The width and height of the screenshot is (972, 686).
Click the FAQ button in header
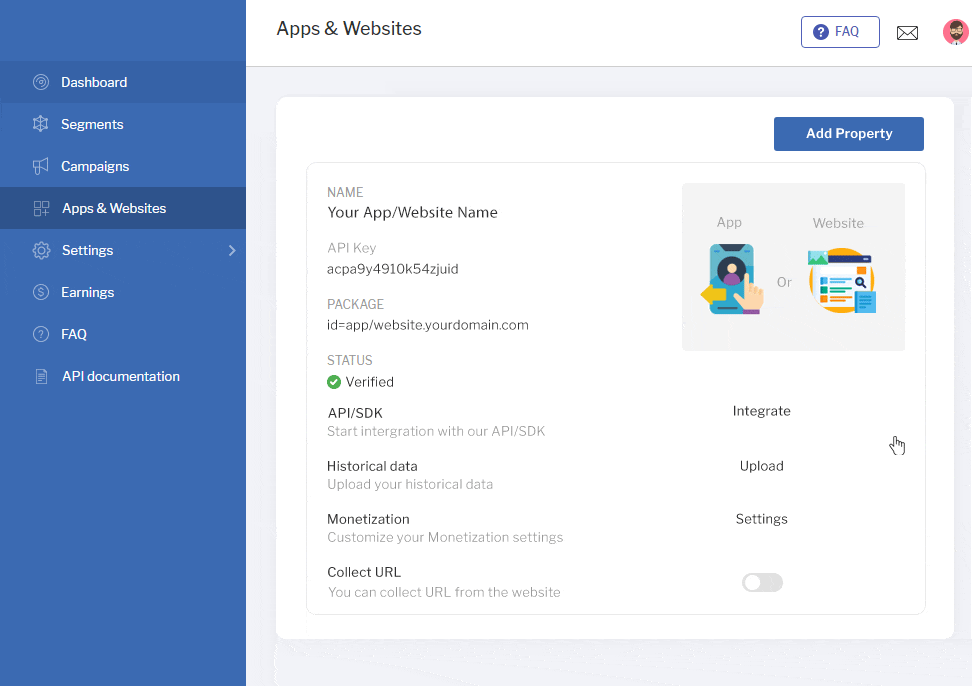point(840,32)
